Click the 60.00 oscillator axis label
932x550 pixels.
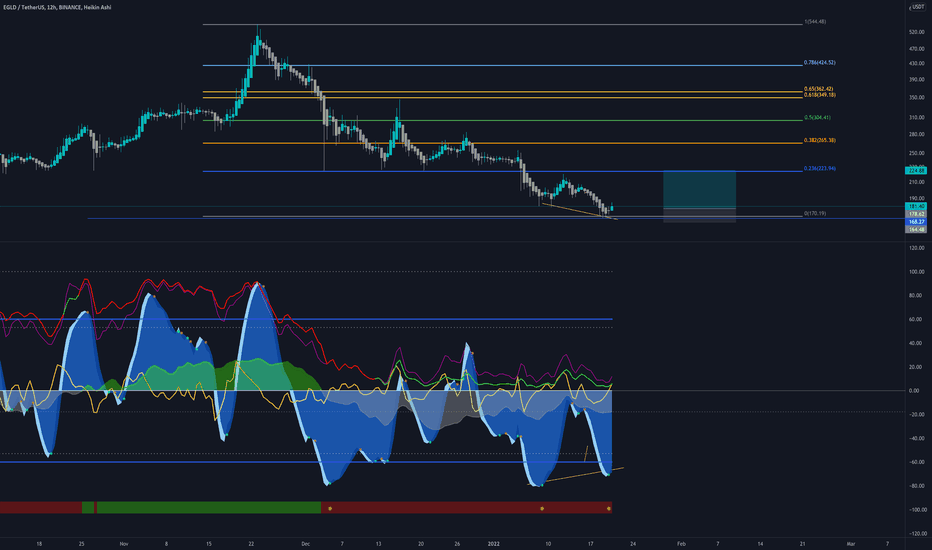click(917, 319)
